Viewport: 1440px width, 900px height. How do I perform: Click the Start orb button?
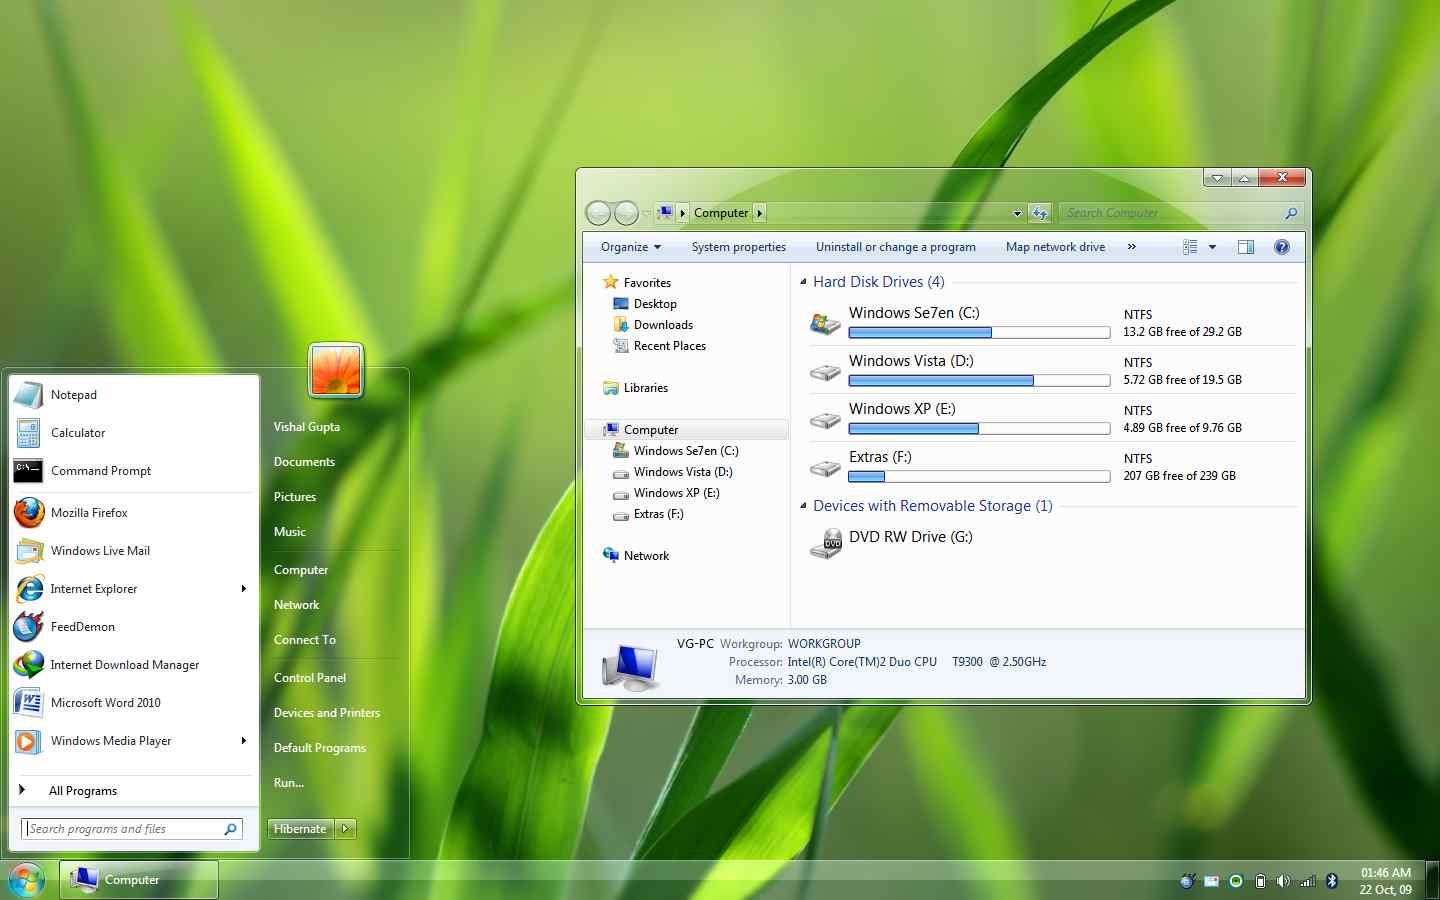click(26, 880)
